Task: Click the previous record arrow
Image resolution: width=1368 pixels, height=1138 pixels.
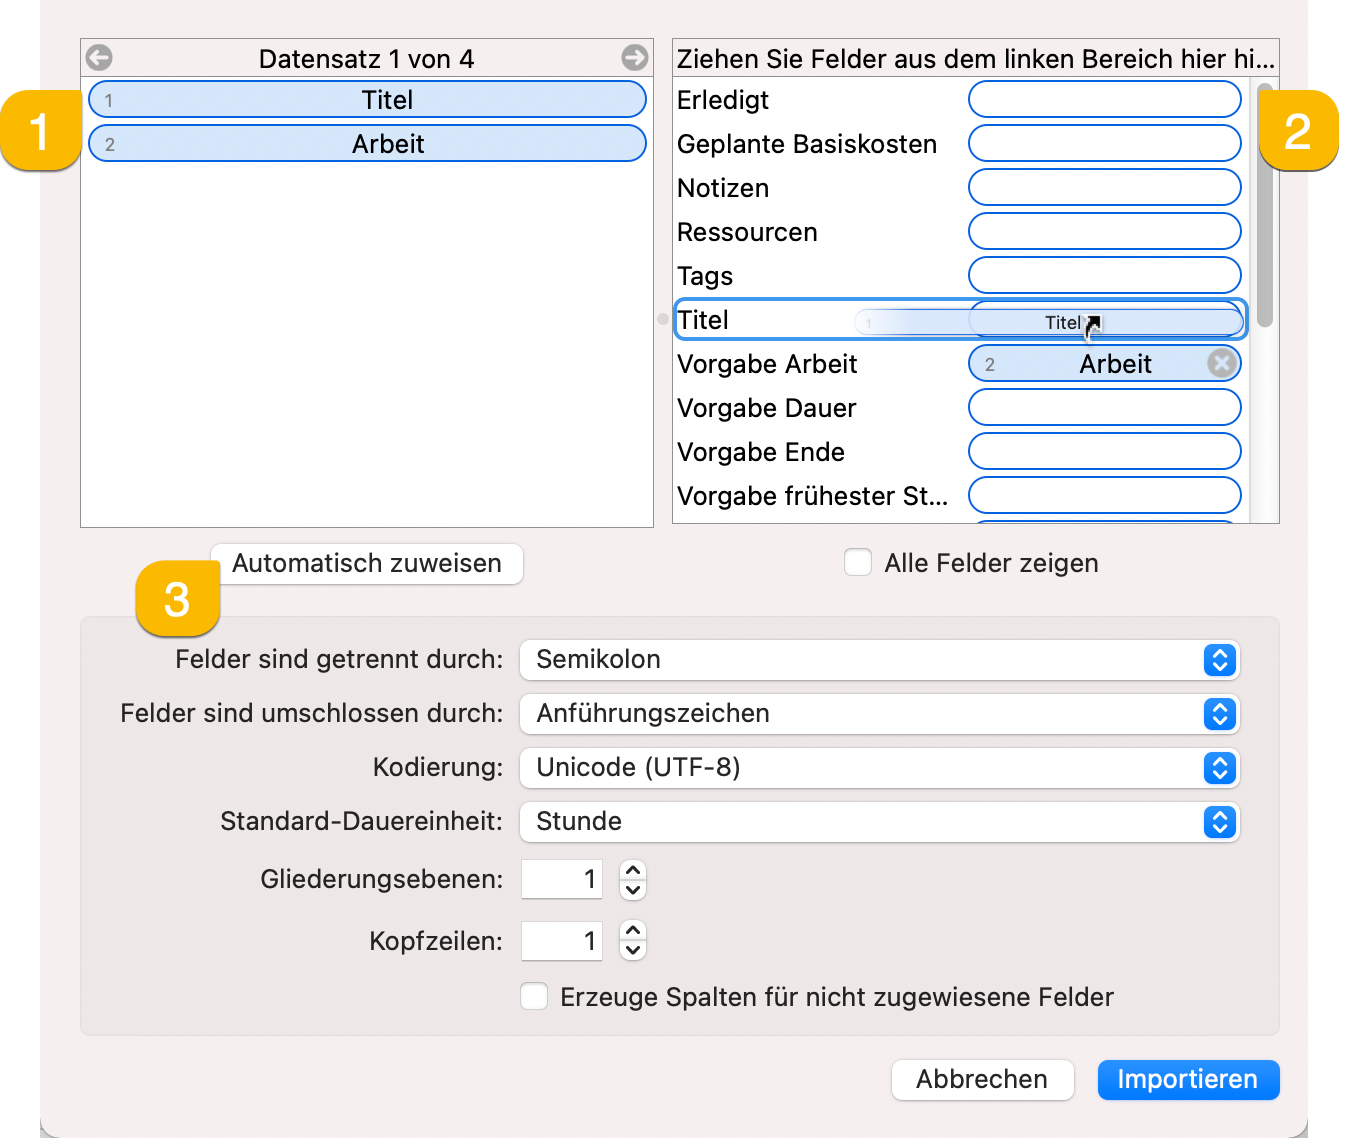Action: tap(99, 57)
